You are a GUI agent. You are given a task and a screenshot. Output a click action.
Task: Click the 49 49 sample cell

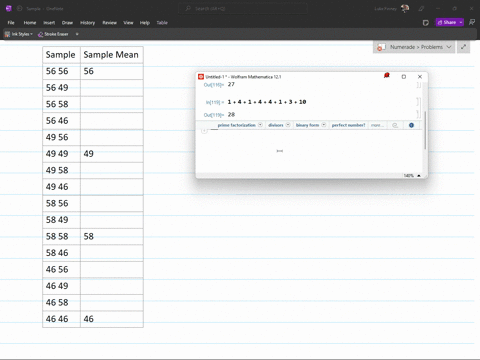pos(61,154)
